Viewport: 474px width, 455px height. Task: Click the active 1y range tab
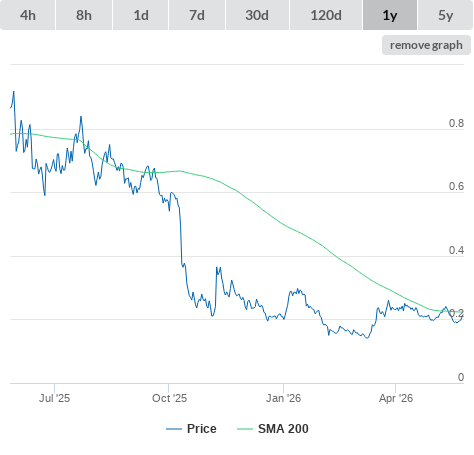pos(390,15)
